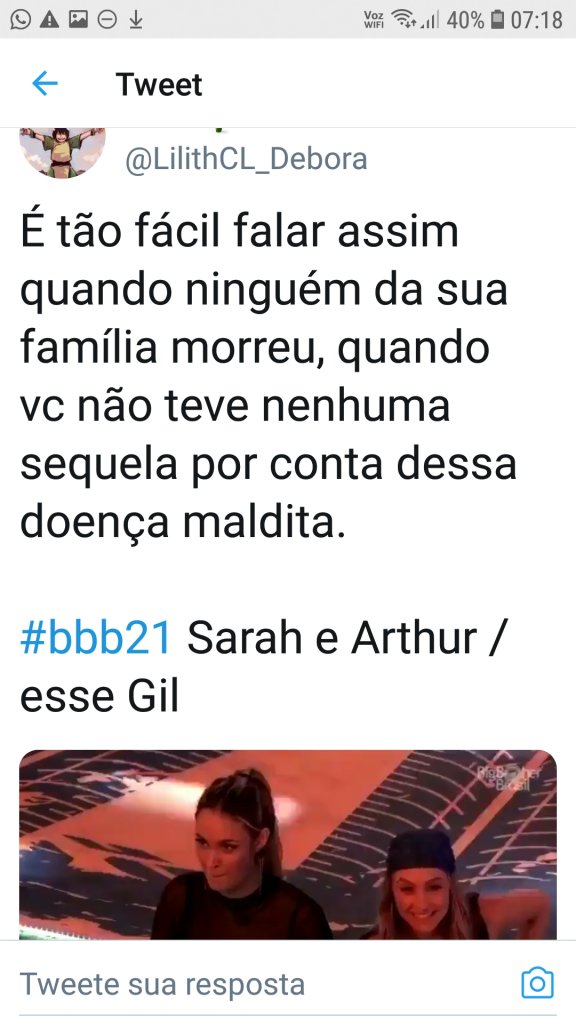The width and height of the screenshot is (576, 1024).
Task: Tap the Voz WiFi calling indicator
Action: point(374,20)
